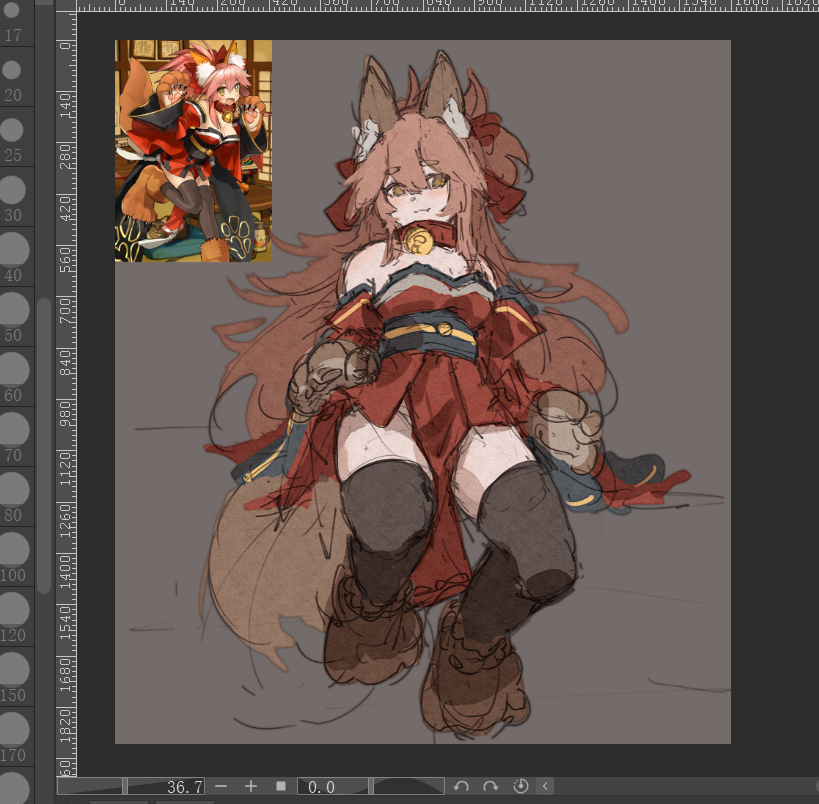Click the reference image on the canvas

(193, 151)
